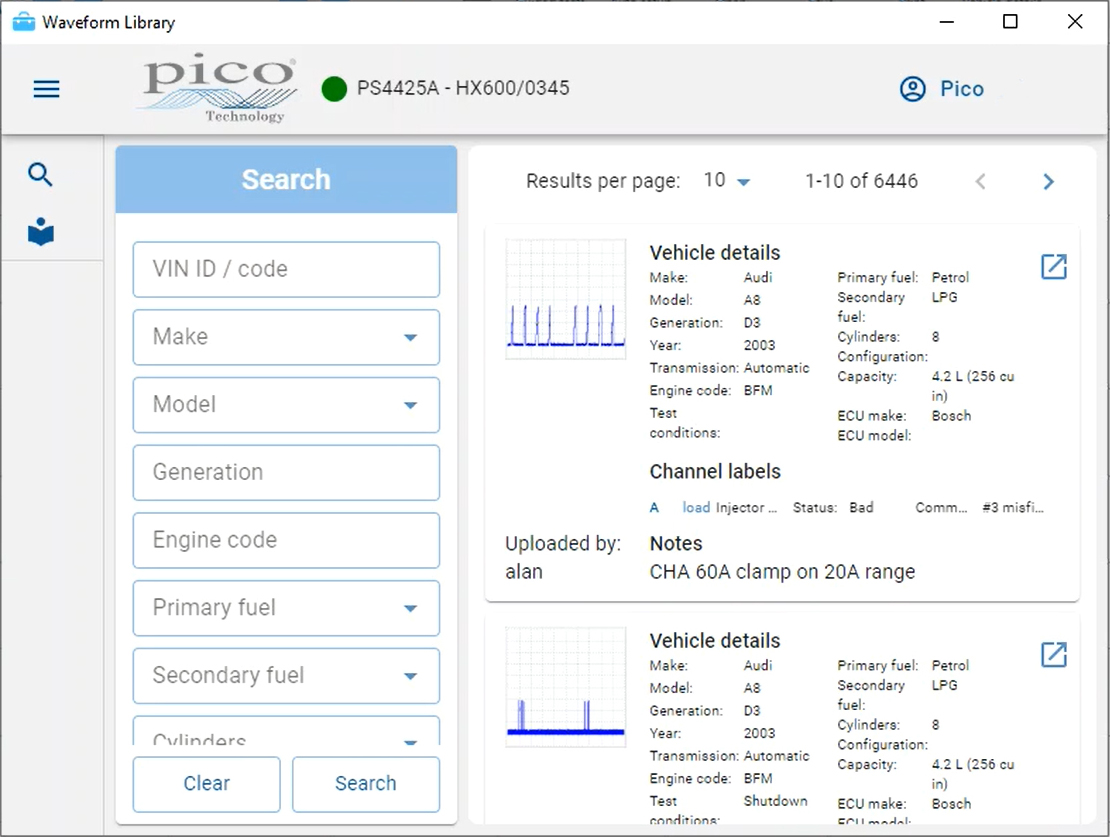Viewport: 1110px width, 837px height.
Task: Click the Waveform Library title bar app icon
Action: [23, 22]
